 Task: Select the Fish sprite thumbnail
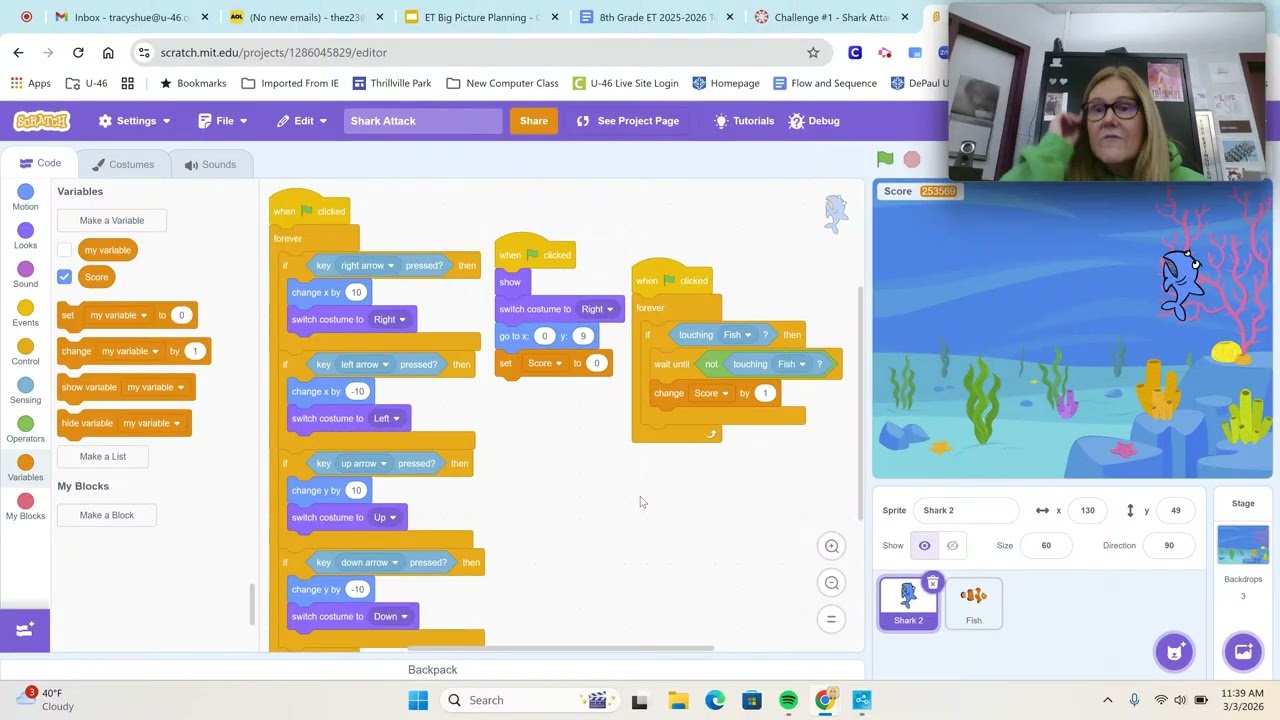click(973, 603)
